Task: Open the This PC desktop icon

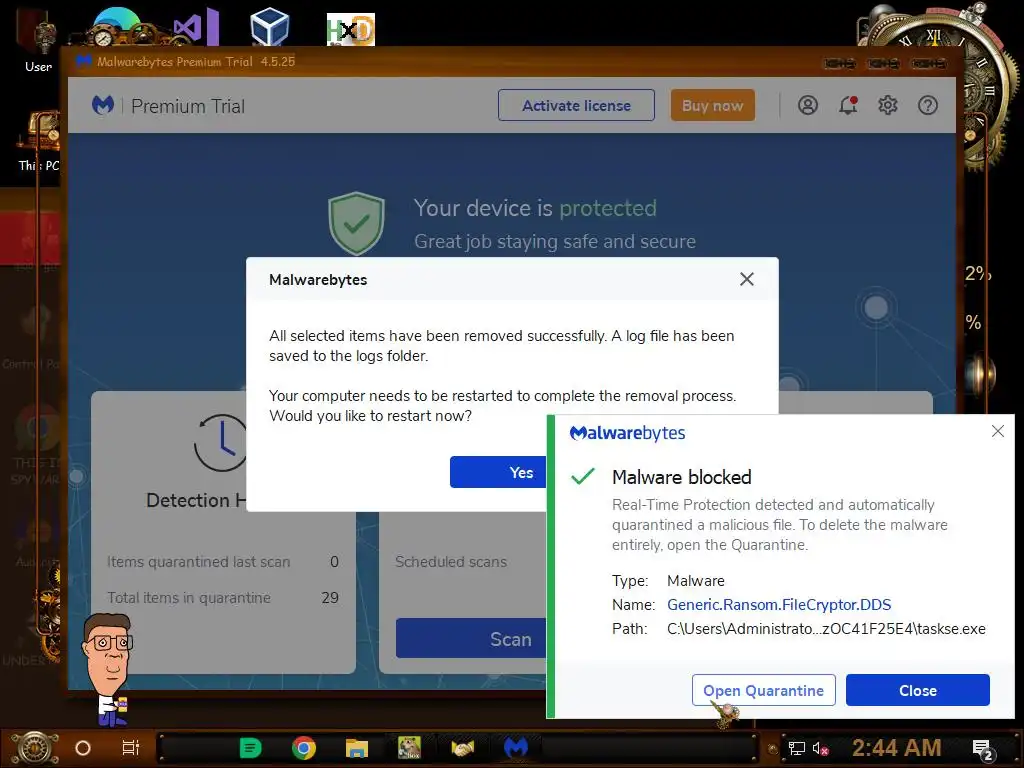Action: tap(39, 142)
